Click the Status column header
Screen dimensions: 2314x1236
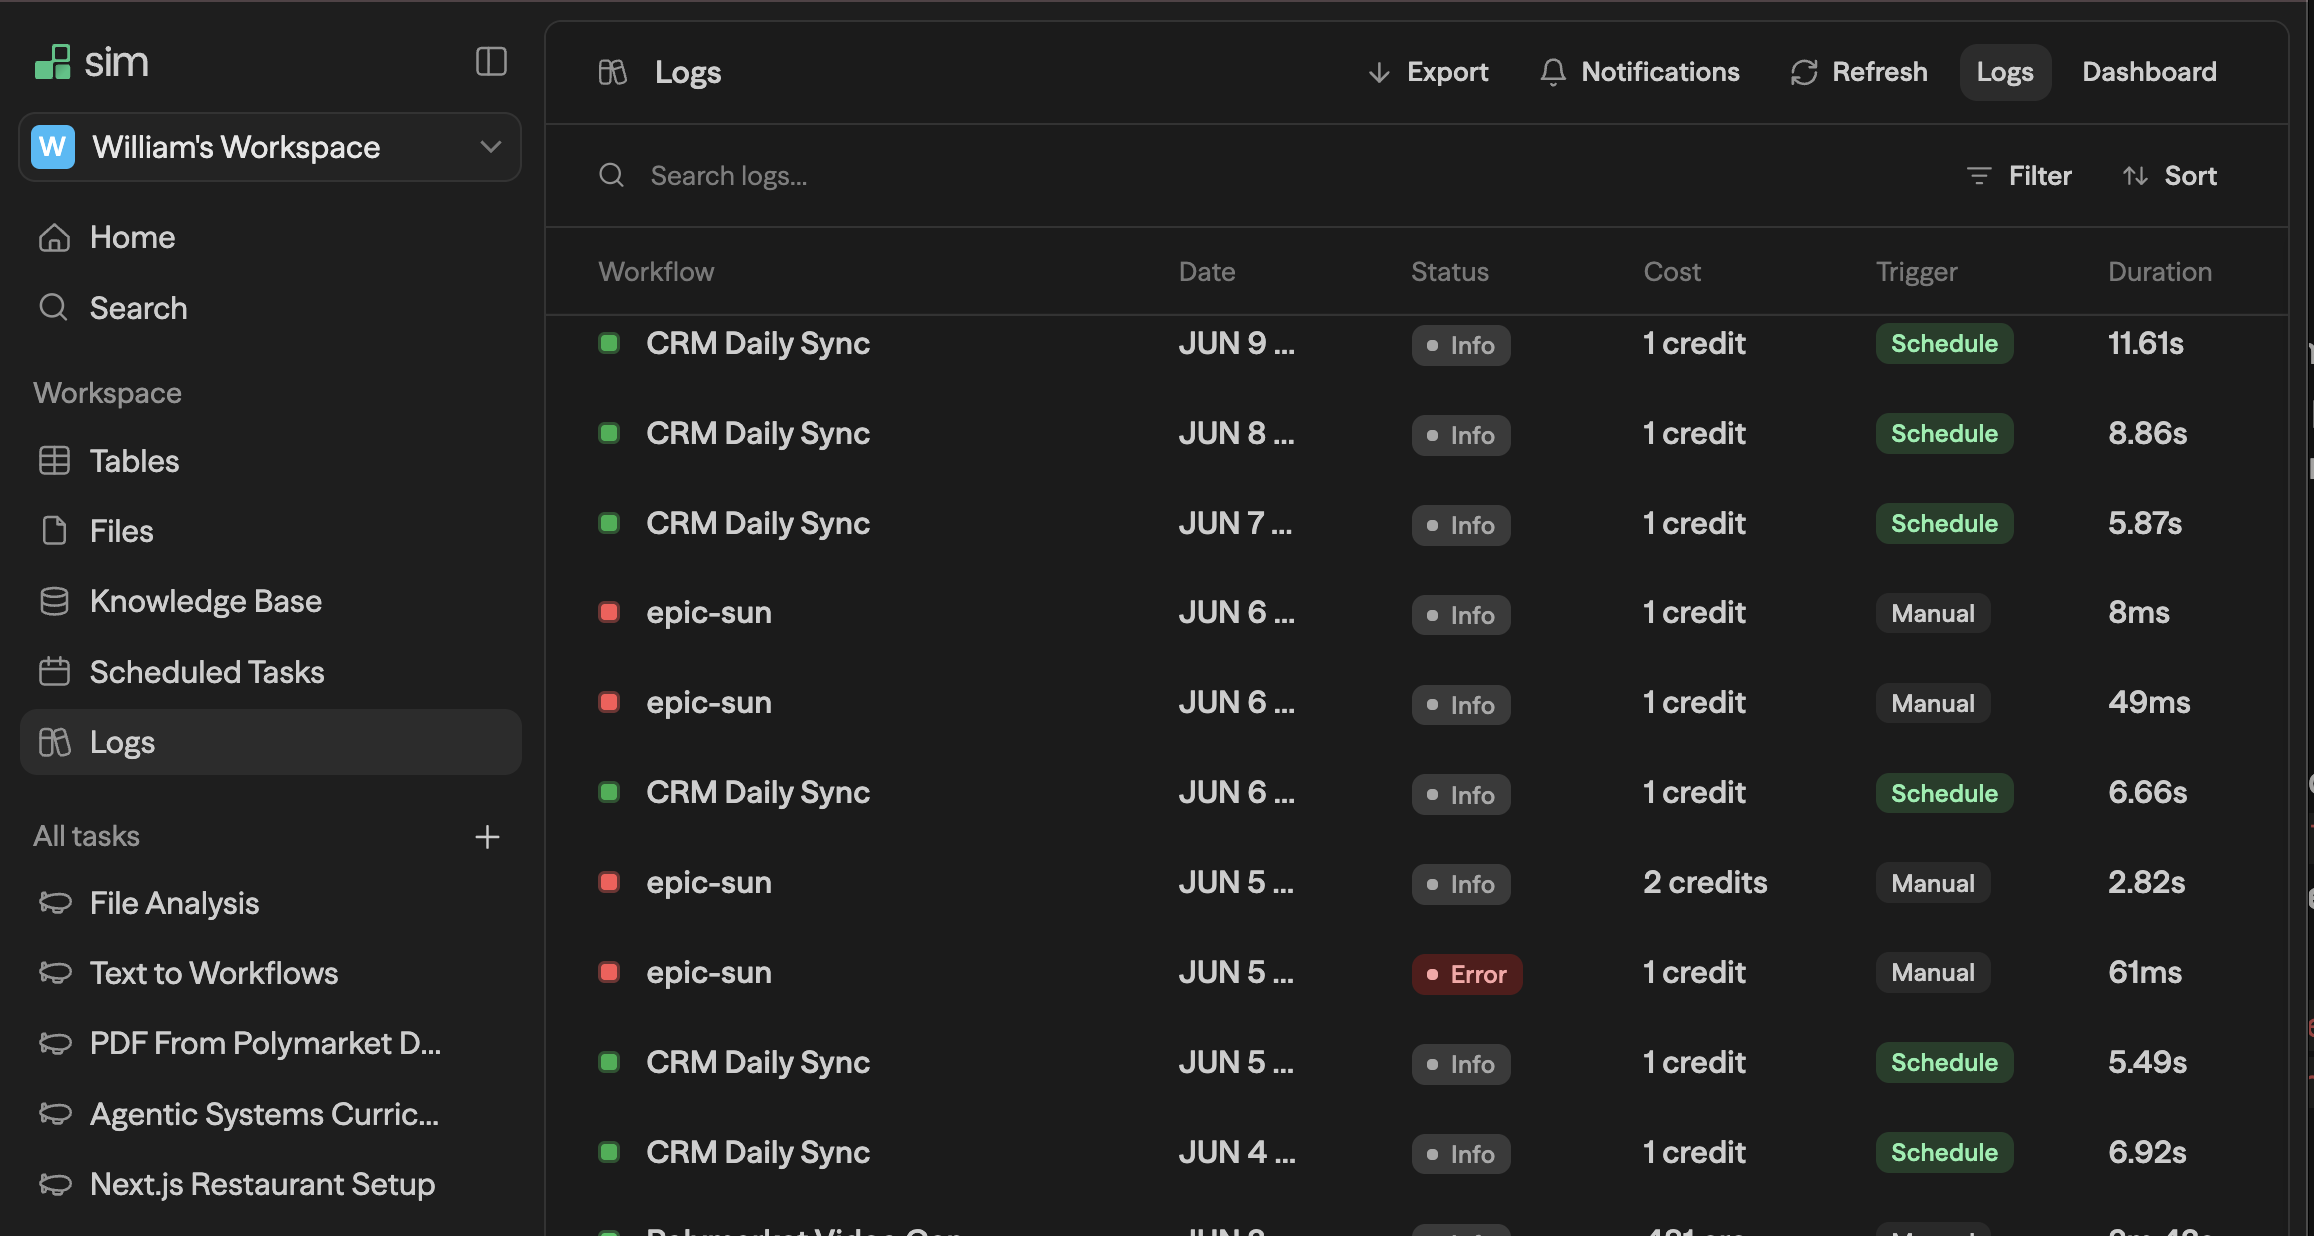[1450, 272]
